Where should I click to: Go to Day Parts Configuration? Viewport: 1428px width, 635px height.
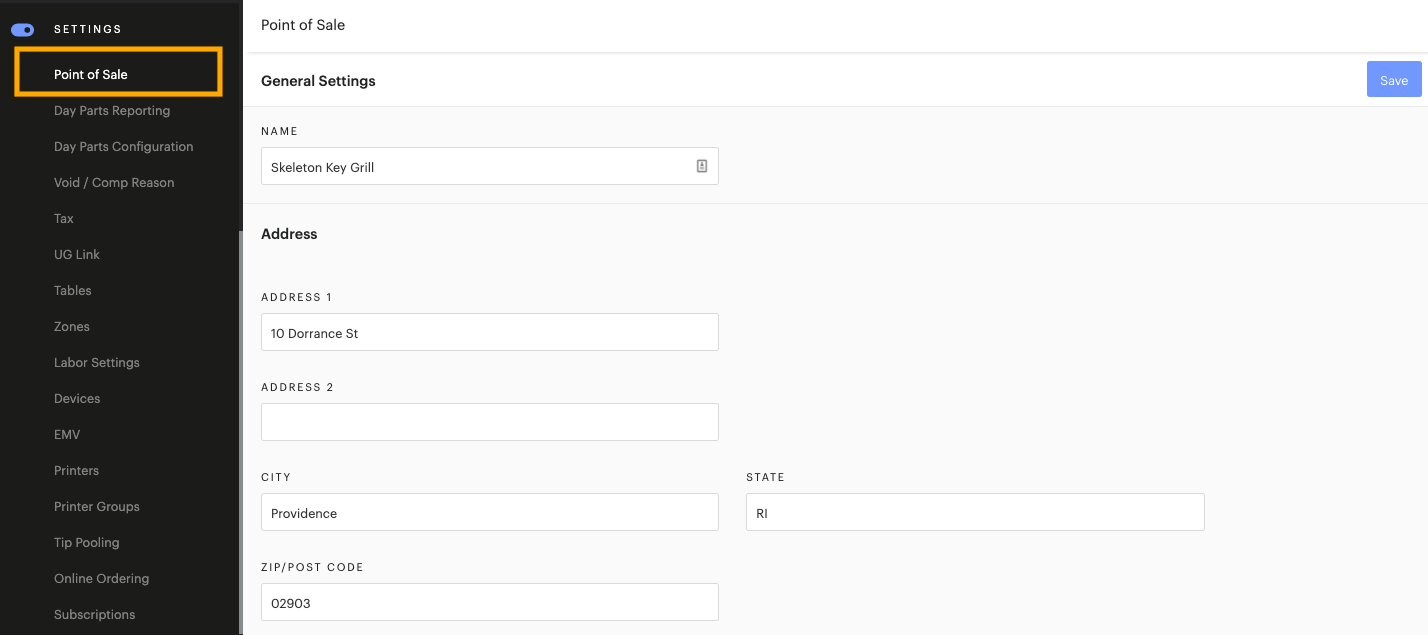[124, 147]
